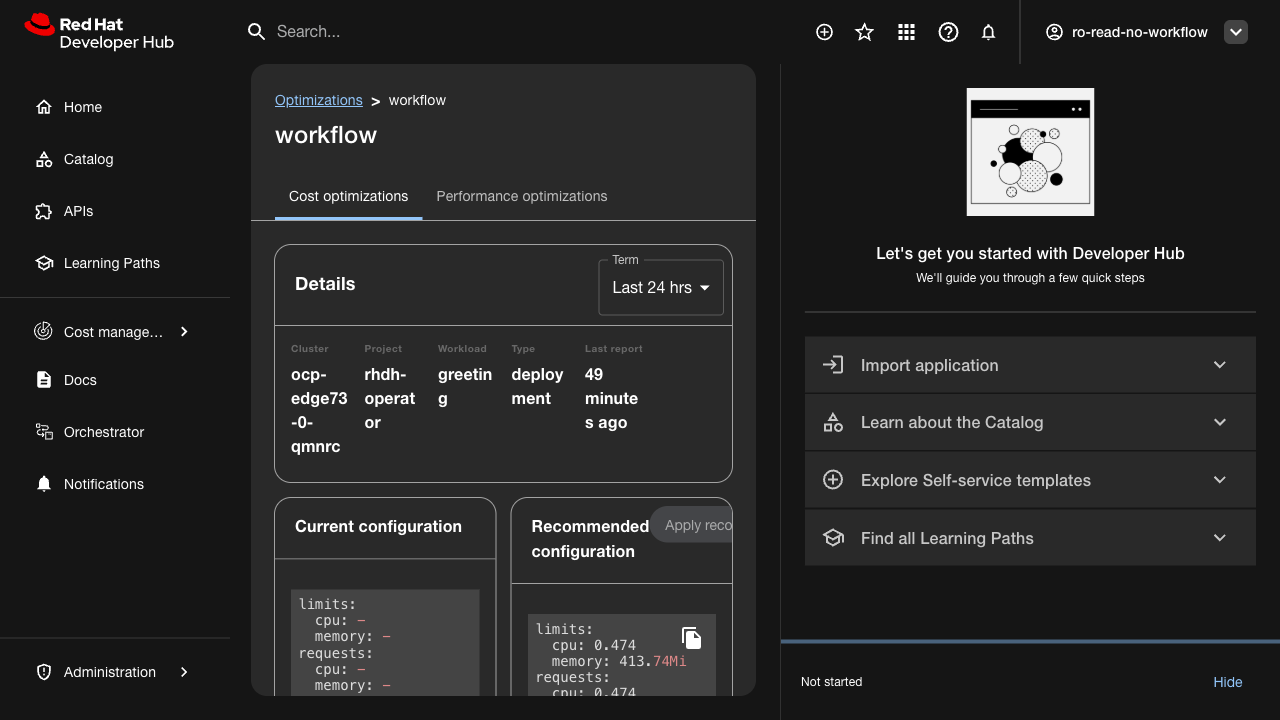Click the Docs document icon in sidebar
The image size is (1280, 720).
tap(44, 380)
